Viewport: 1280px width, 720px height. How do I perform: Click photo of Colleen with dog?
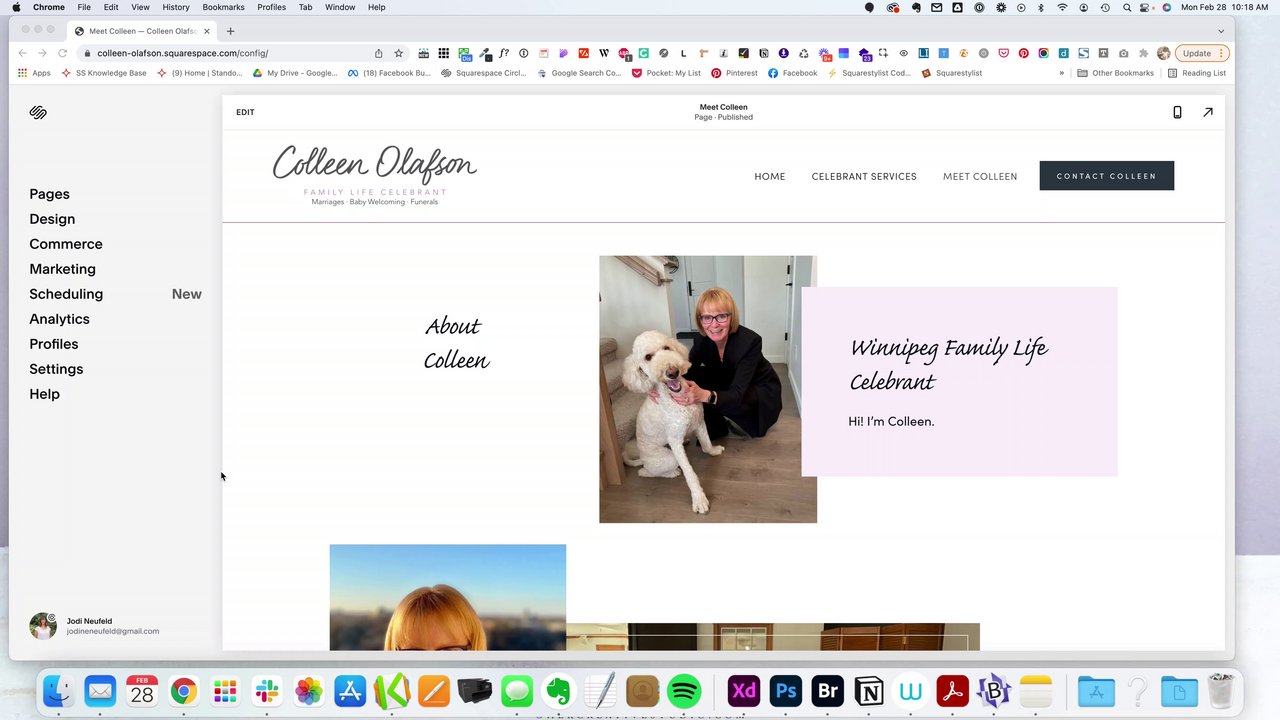tap(708, 389)
